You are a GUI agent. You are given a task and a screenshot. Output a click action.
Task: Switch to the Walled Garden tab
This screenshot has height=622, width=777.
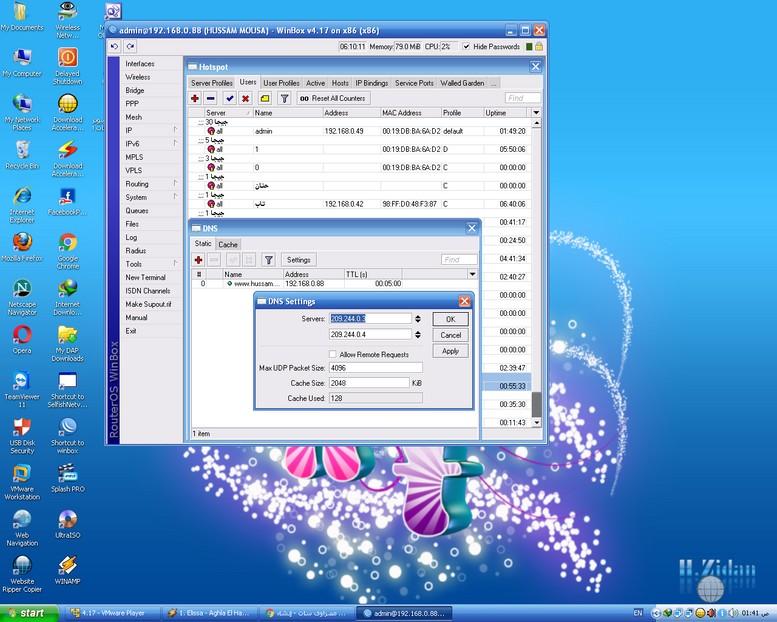pos(462,83)
